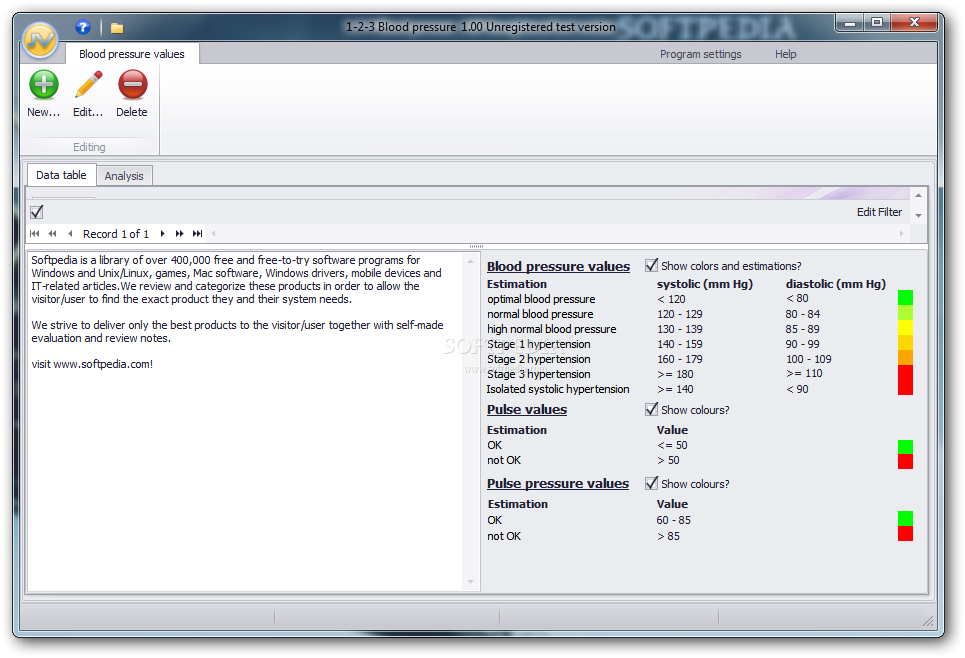Screen dimensions: 965x658
Task: Click the horizontal splitter grip above the panels
Action: (x=476, y=246)
